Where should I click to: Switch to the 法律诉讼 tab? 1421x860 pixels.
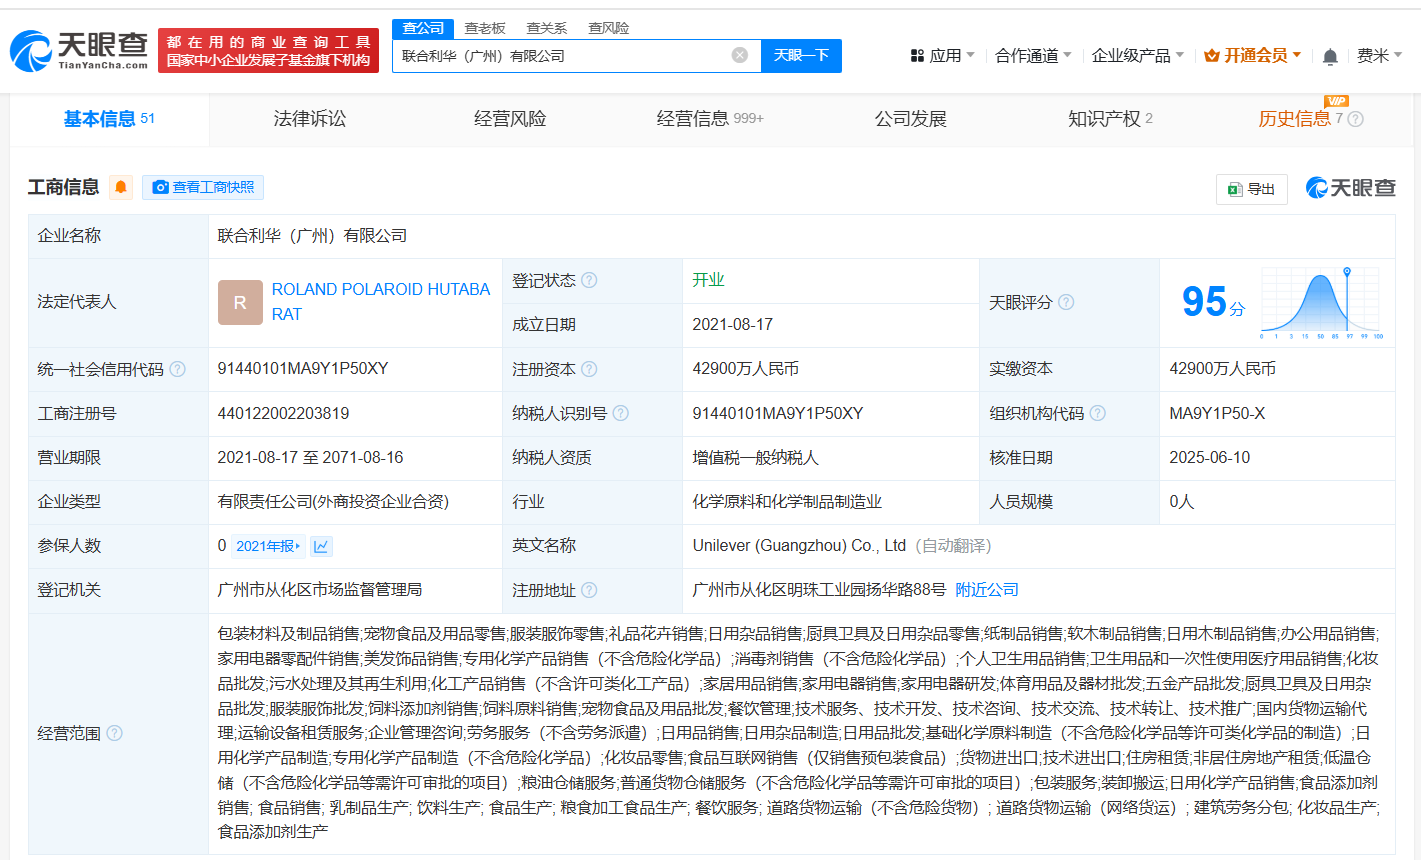tap(310, 119)
